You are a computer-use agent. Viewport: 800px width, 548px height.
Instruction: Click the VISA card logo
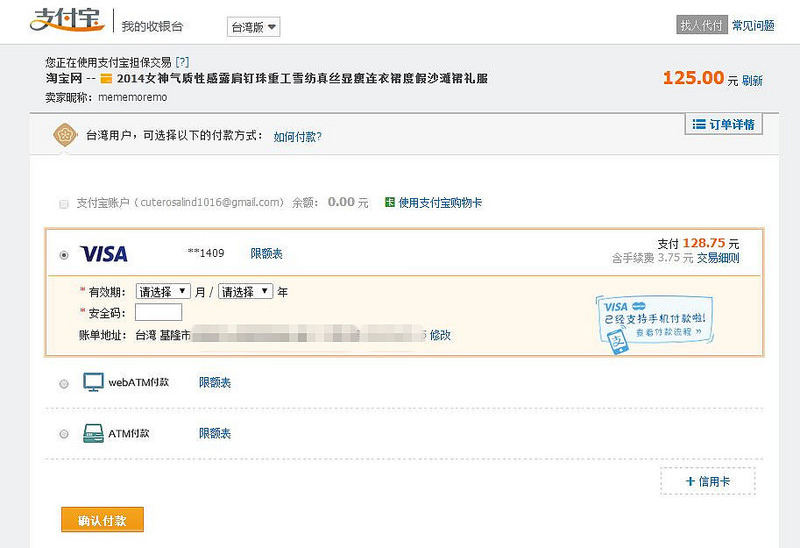(104, 254)
